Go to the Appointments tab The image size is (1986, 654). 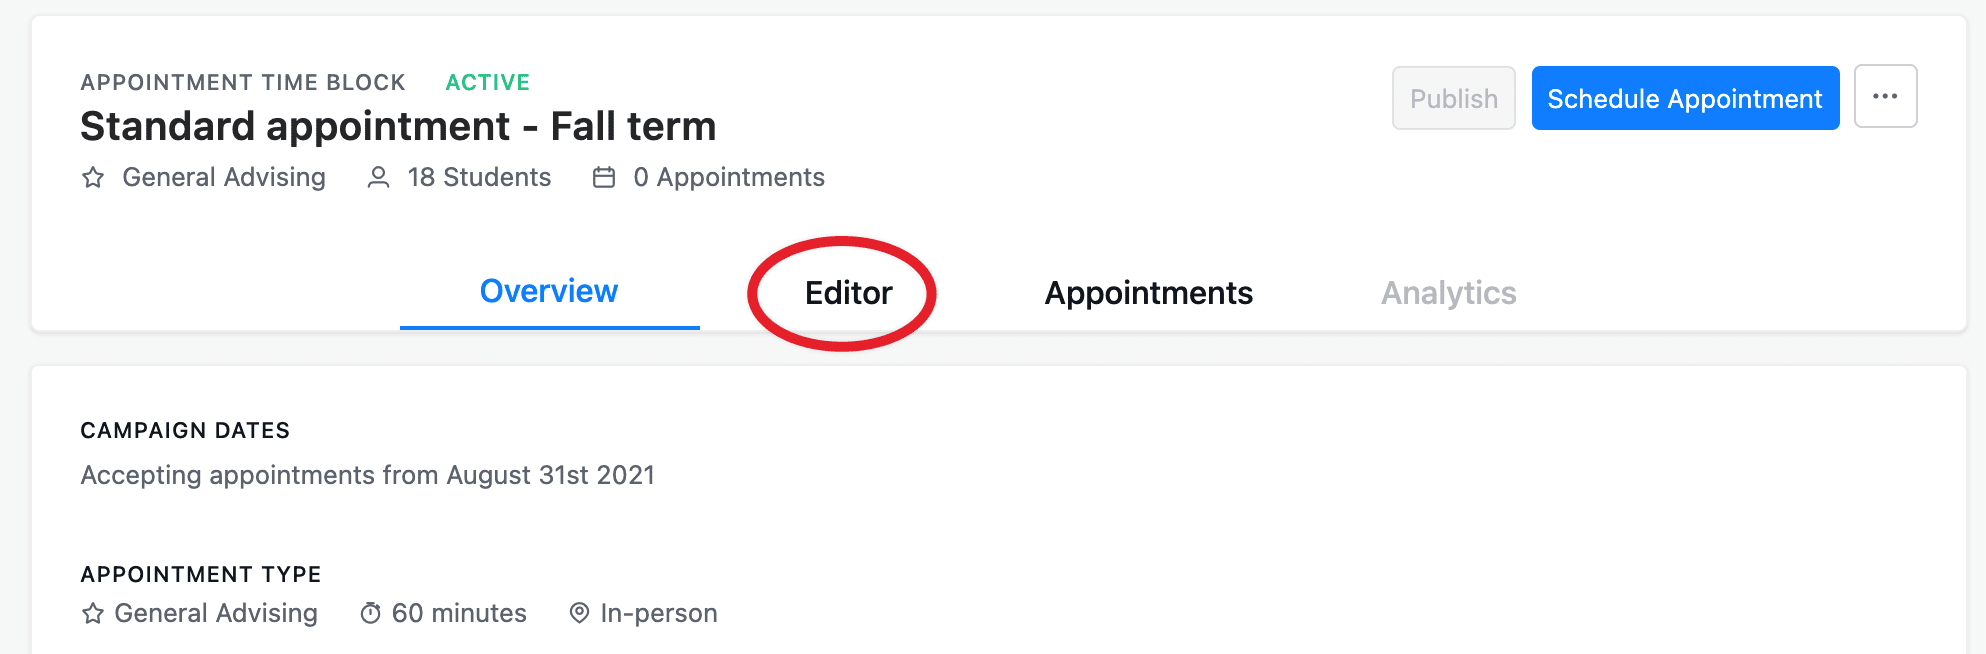point(1148,293)
